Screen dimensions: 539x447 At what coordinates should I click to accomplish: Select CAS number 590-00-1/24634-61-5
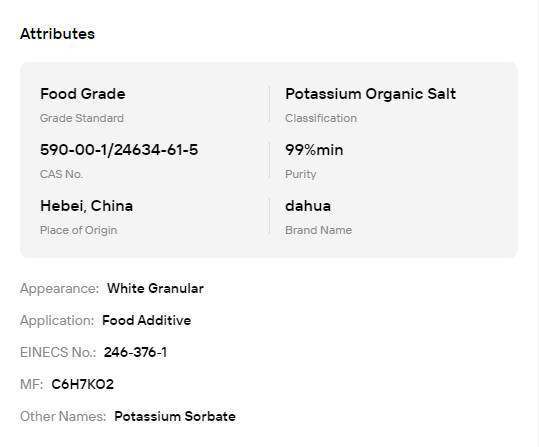pos(119,150)
